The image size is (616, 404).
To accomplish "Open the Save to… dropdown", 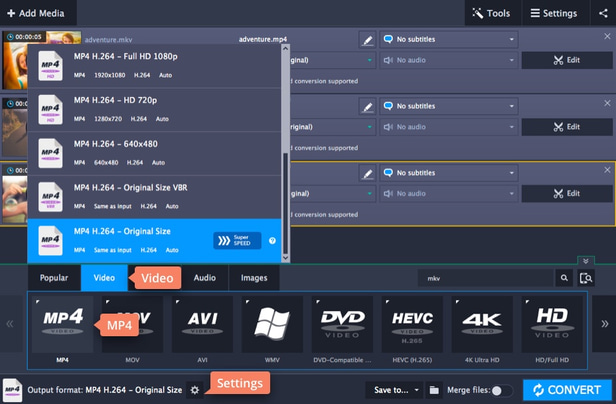I will point(394,390).
